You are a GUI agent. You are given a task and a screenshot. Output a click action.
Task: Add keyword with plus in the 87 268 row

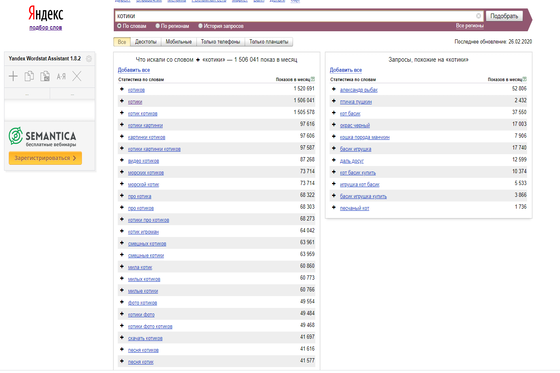[122, 160]
